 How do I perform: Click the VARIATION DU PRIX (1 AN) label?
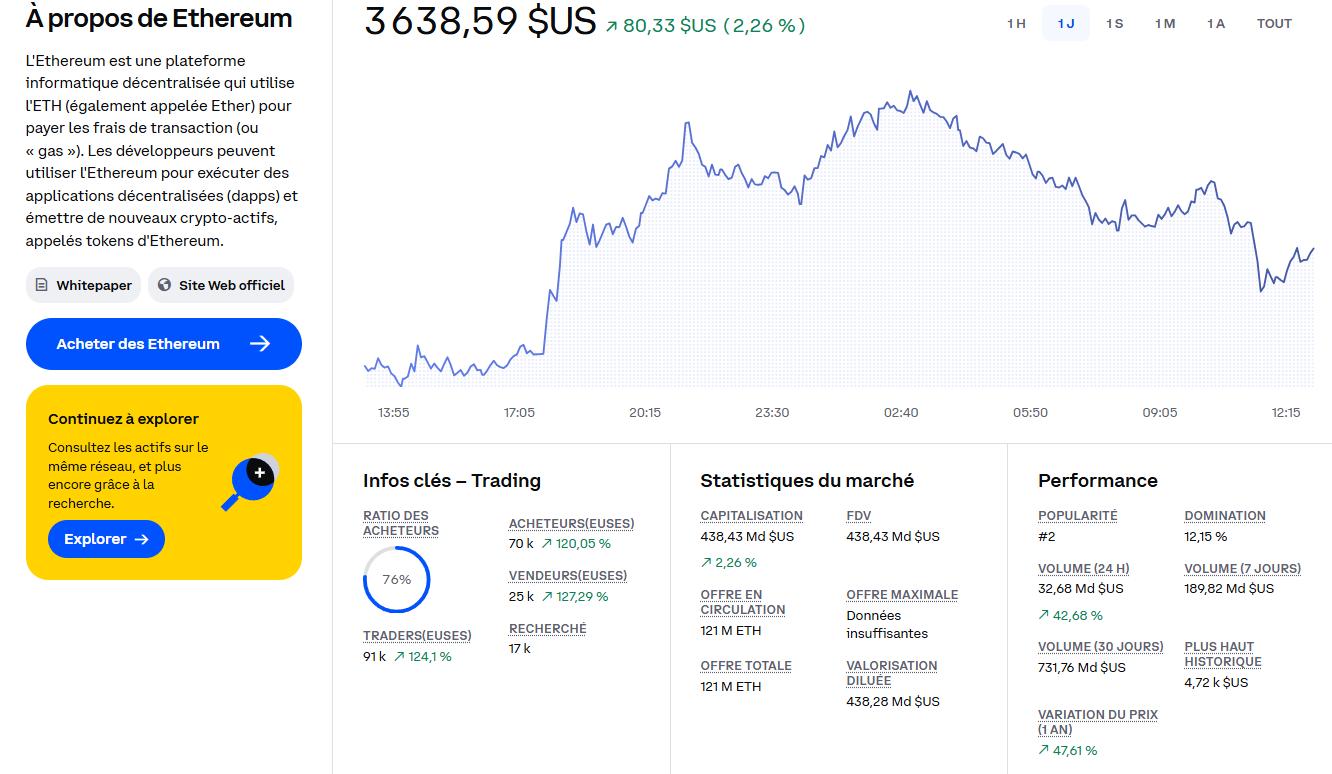point(1098,722)
